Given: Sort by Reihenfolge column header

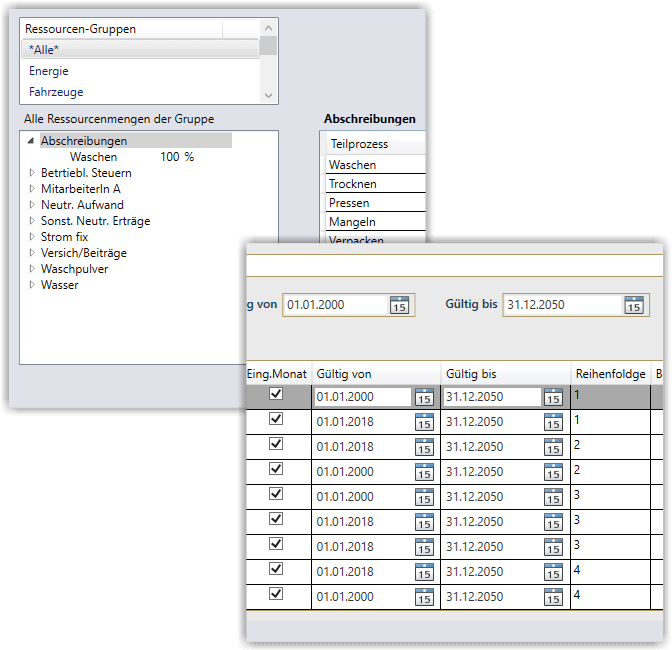Looking at the screenshot, I should coord(611,374).
